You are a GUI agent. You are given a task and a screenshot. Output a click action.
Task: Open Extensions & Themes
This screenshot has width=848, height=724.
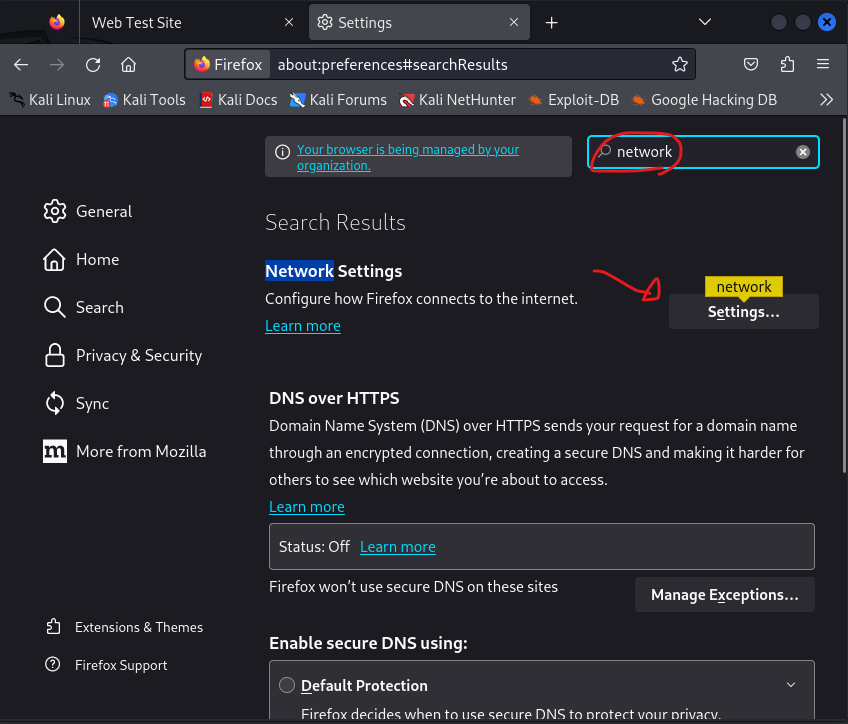click(x=124, y=627)
